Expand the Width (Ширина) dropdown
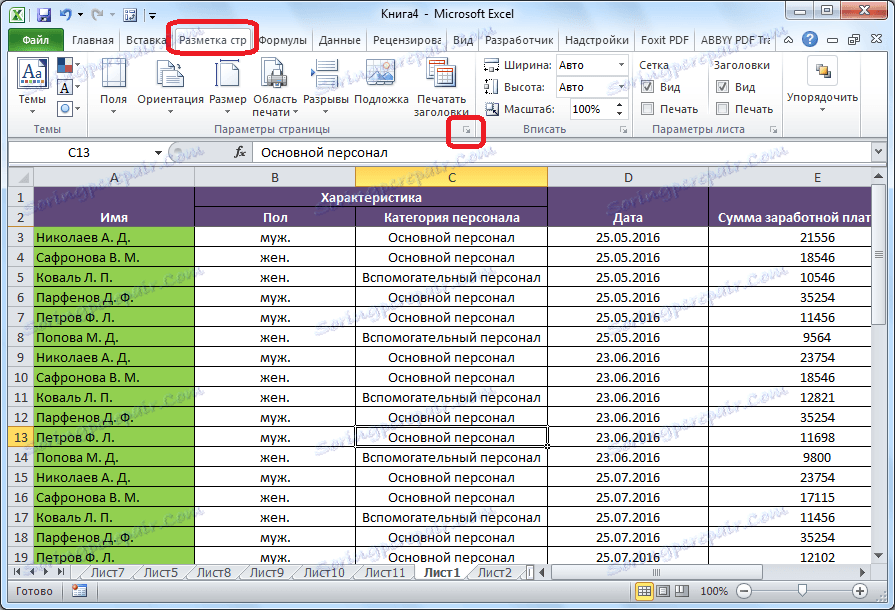Image resolution: width=895 pixels, height=610 pixels. tap(620, 65)
